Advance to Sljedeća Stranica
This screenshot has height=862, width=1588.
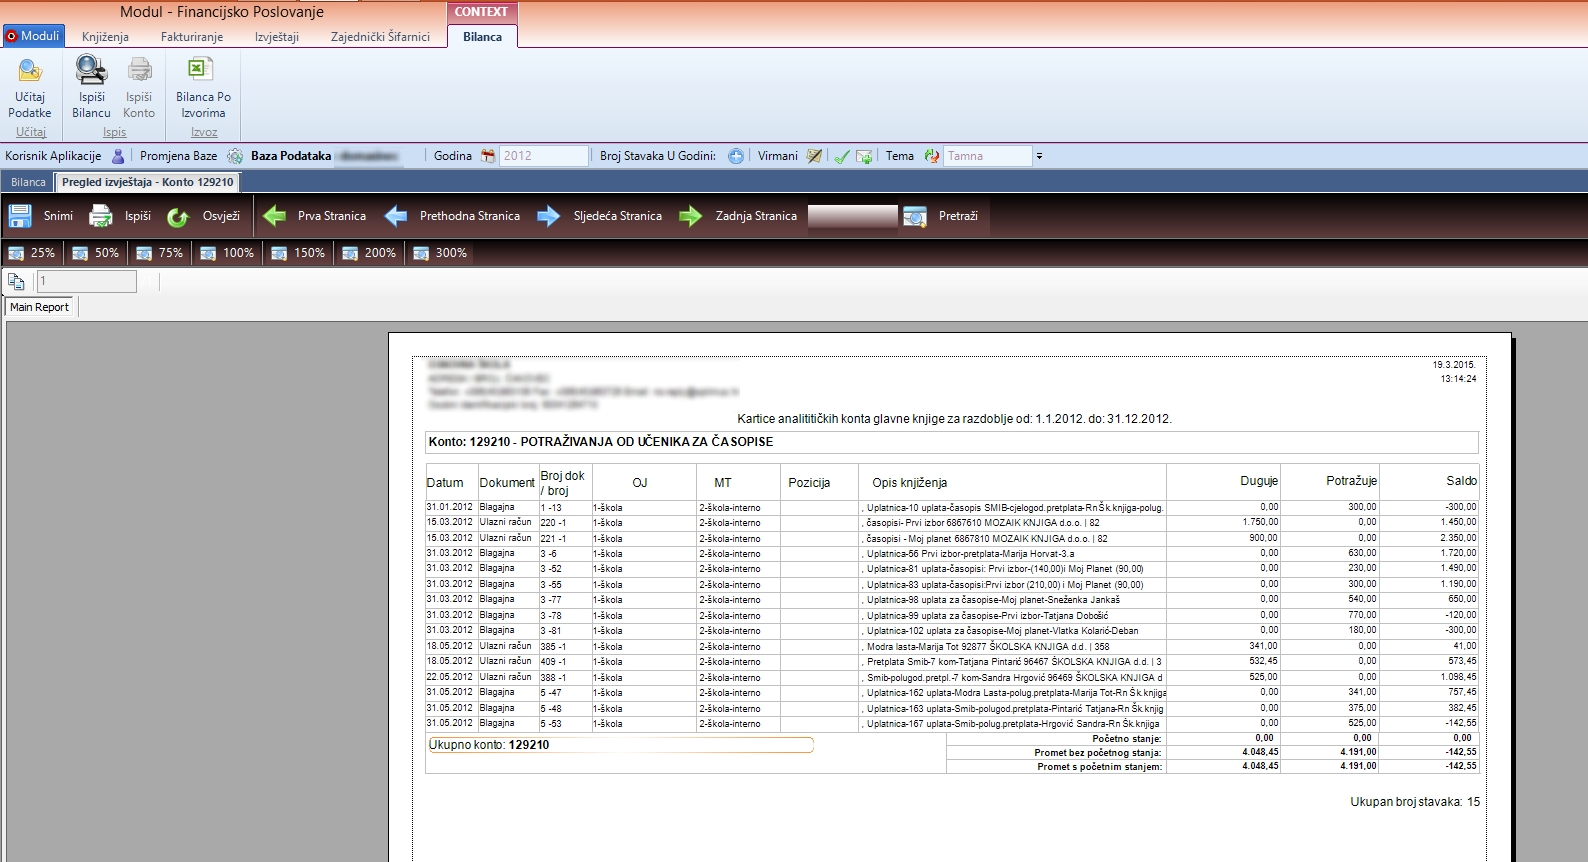tap(549, 216)
